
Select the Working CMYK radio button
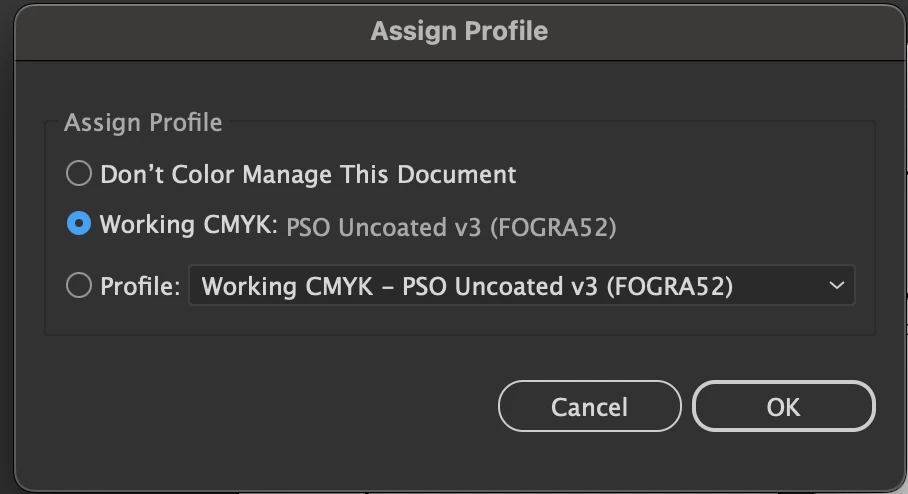pyautogui.click(x=78, y=225)
